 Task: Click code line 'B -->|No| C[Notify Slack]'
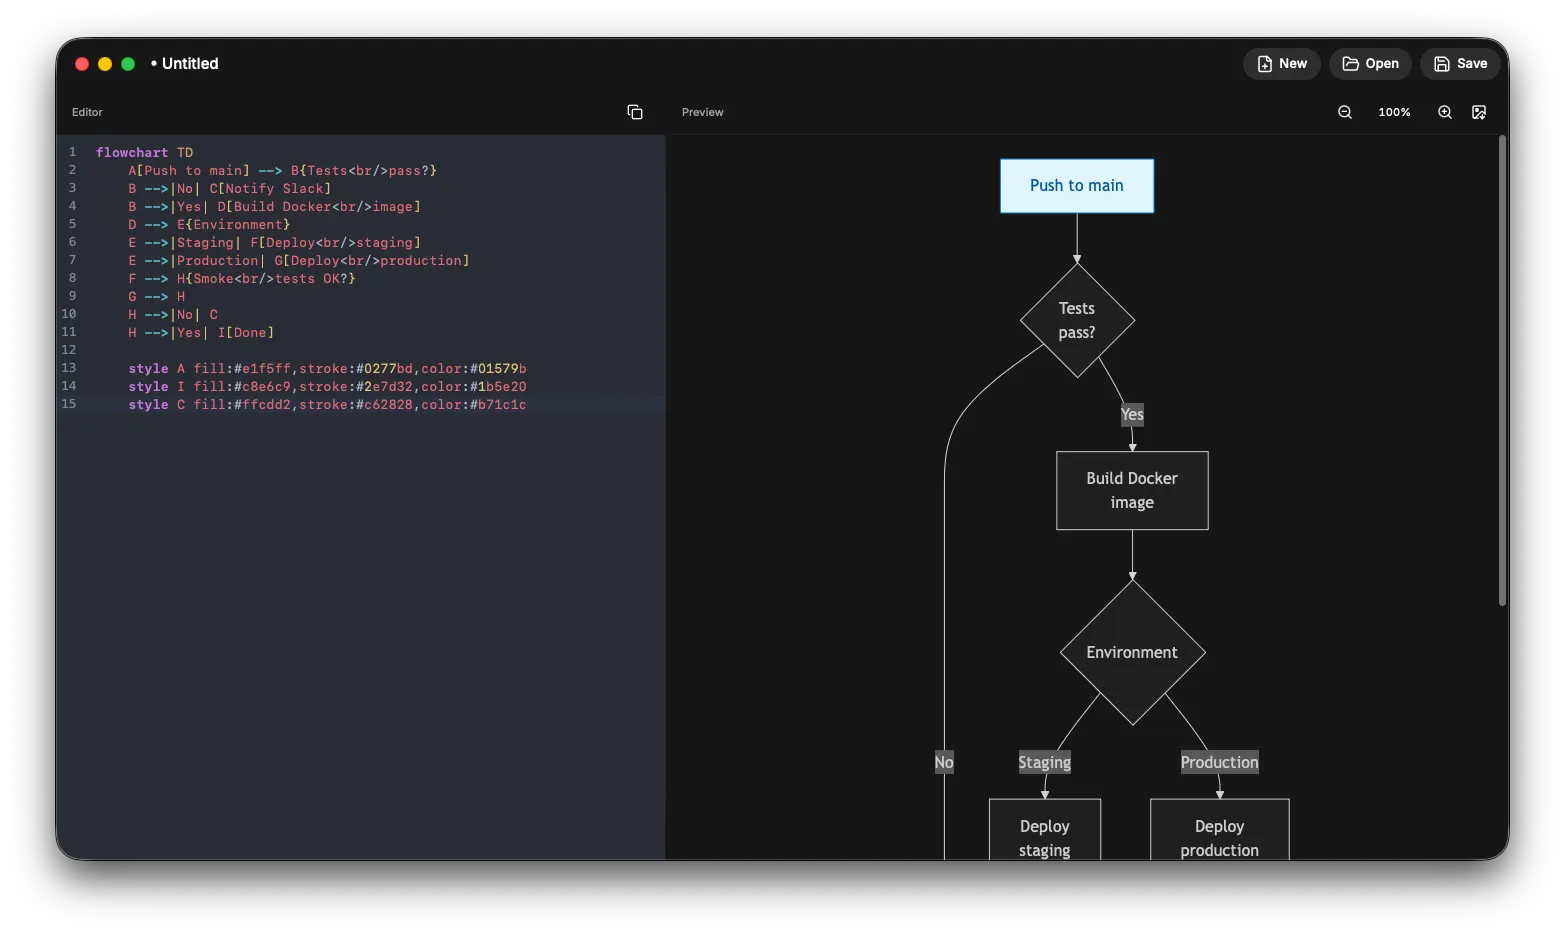pos(229,188)
